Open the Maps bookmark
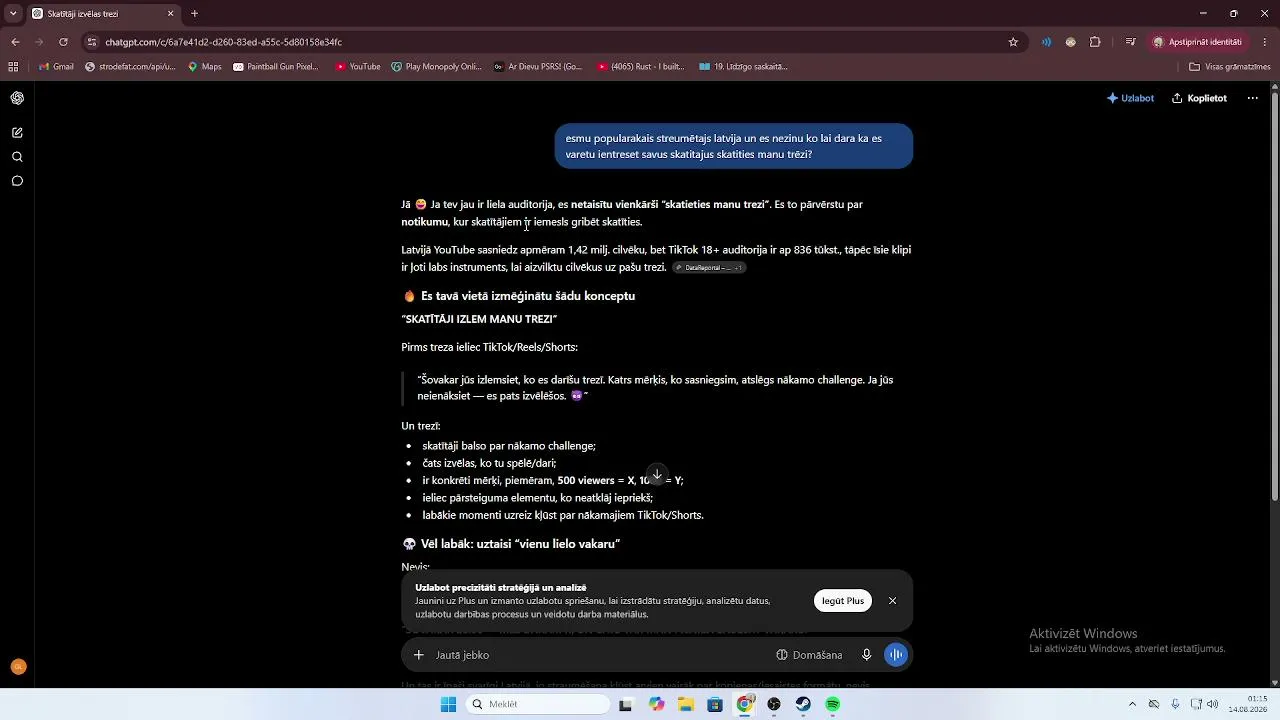This screenshot has height=720, width=1280. [x=205, y=67]
